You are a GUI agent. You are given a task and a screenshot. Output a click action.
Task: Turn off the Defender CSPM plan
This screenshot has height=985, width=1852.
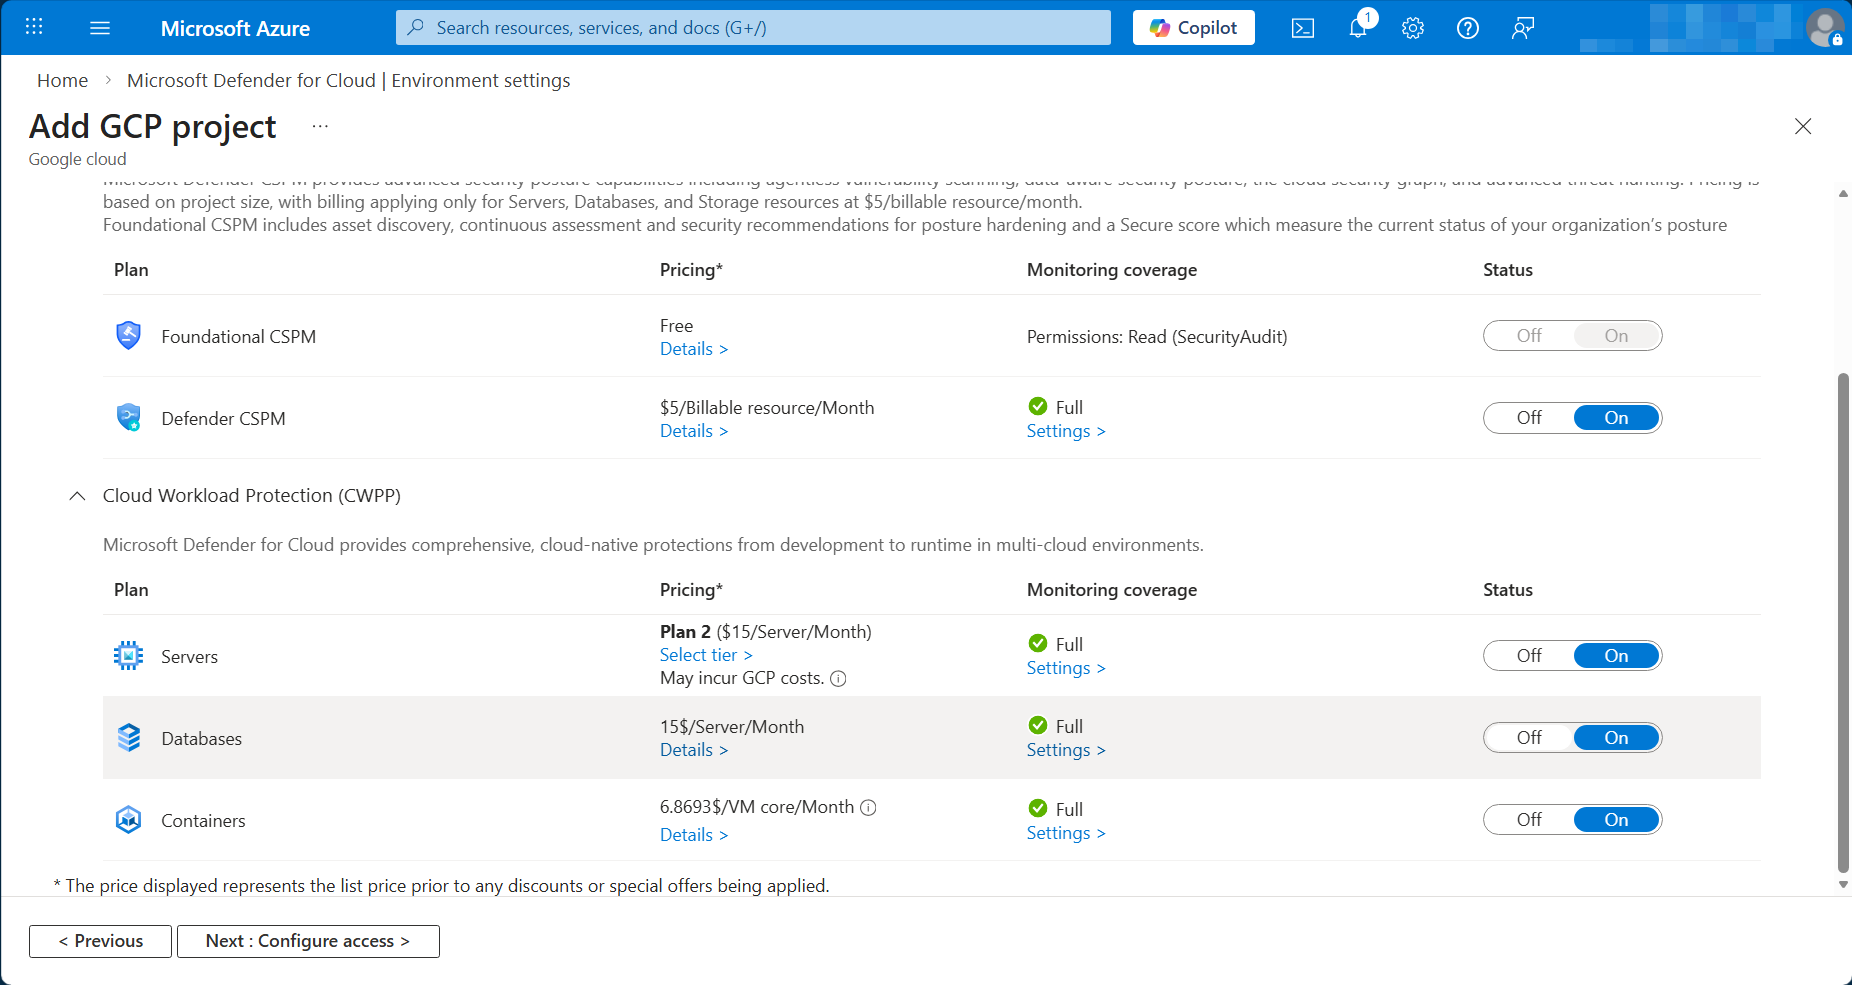pos(1528,418)
